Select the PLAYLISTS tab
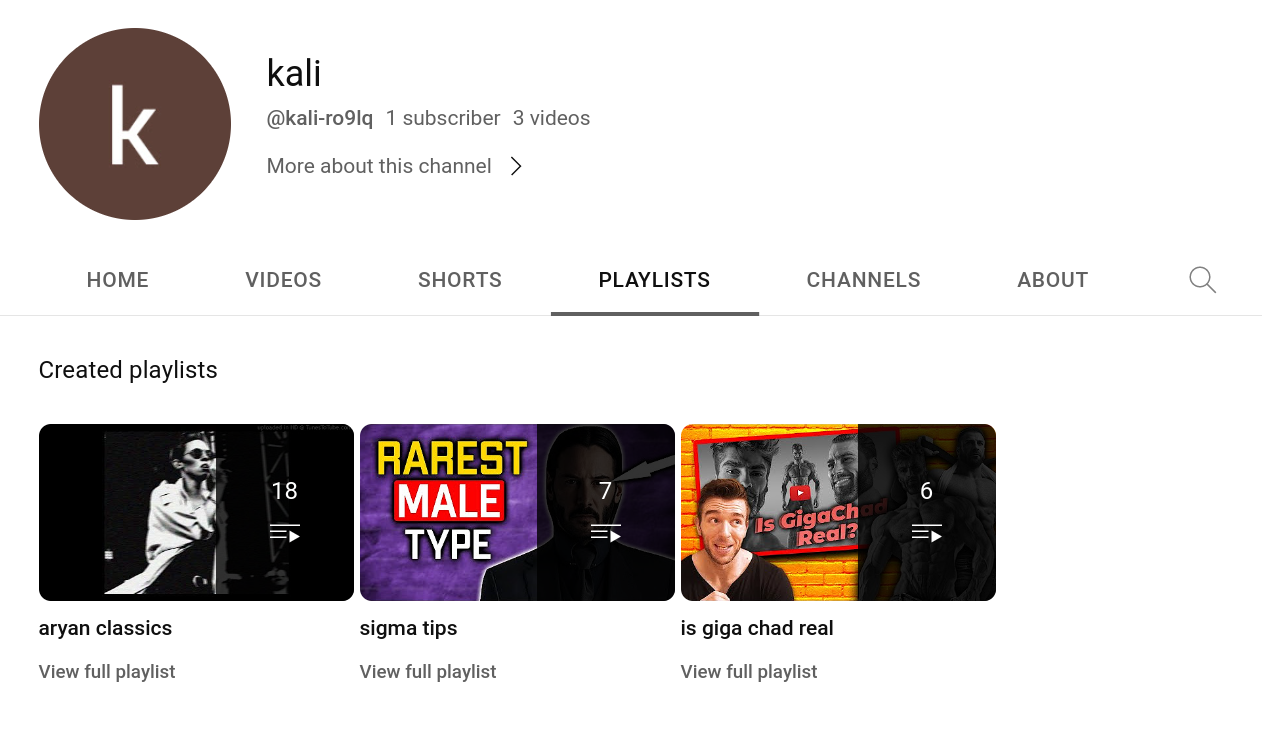 (655, 280)
